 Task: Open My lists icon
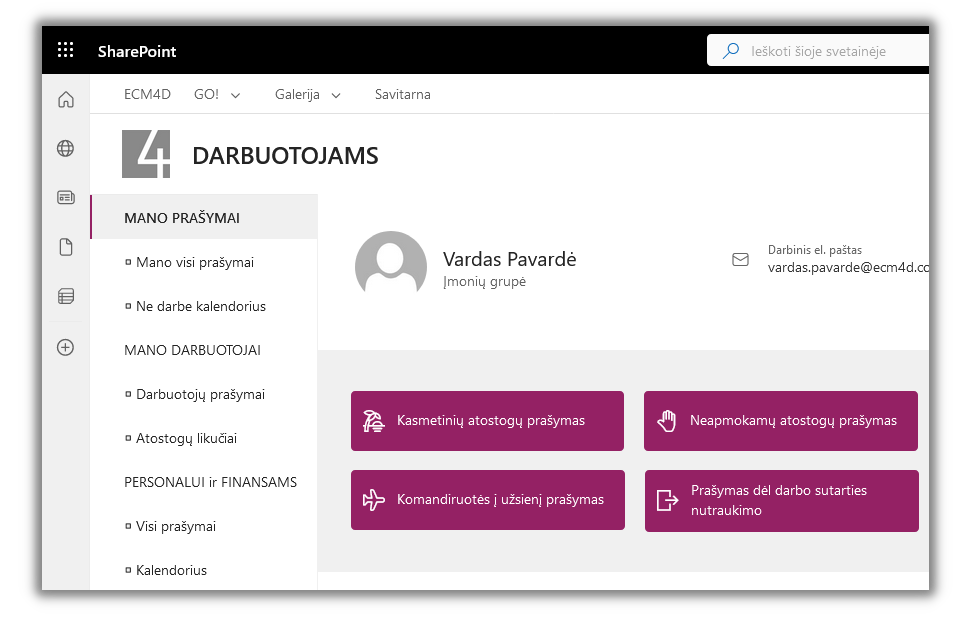(66, 296)
